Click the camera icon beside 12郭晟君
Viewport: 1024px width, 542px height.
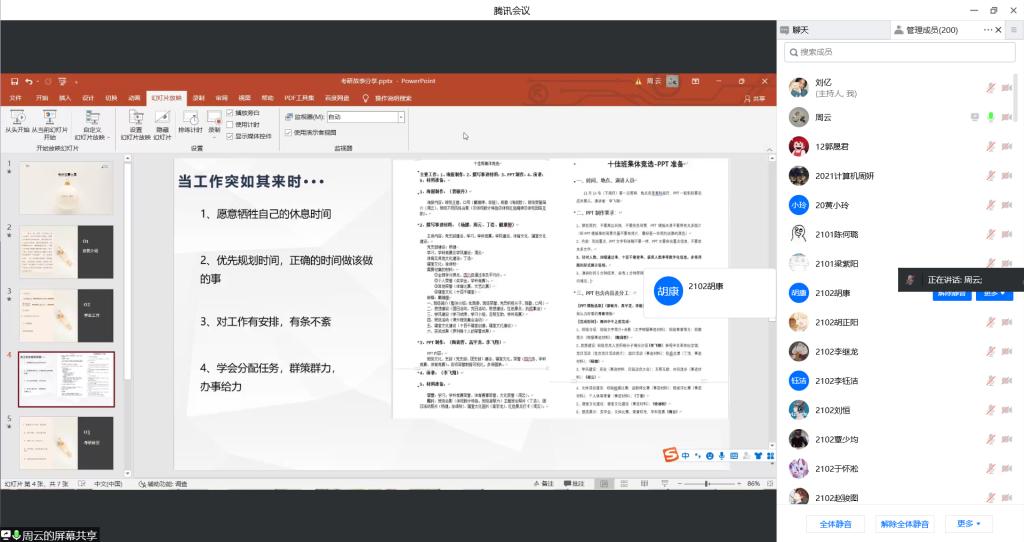(x=1007, y=146)
